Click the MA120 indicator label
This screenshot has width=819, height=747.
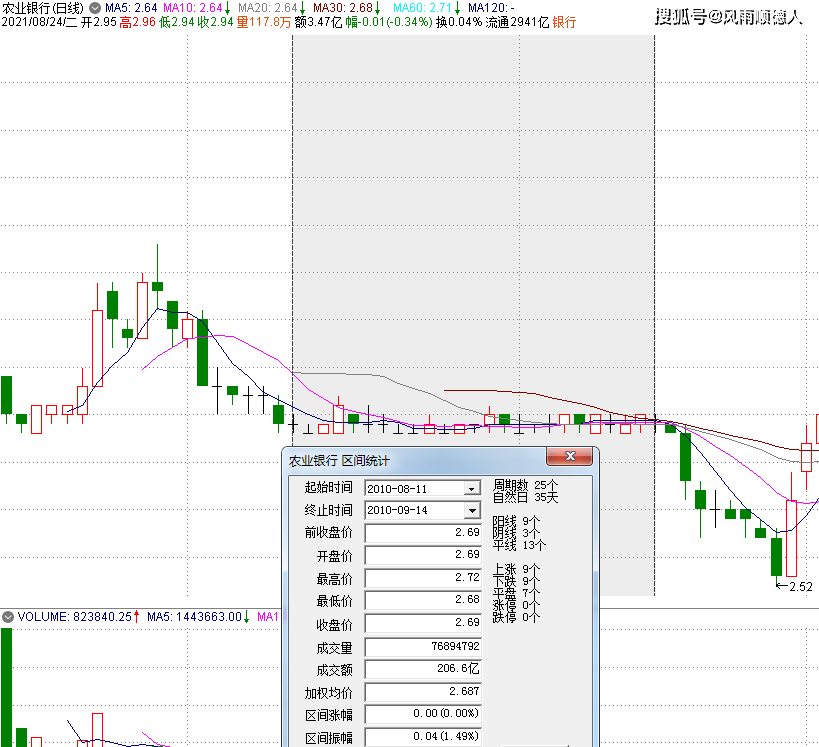point(491,8)
